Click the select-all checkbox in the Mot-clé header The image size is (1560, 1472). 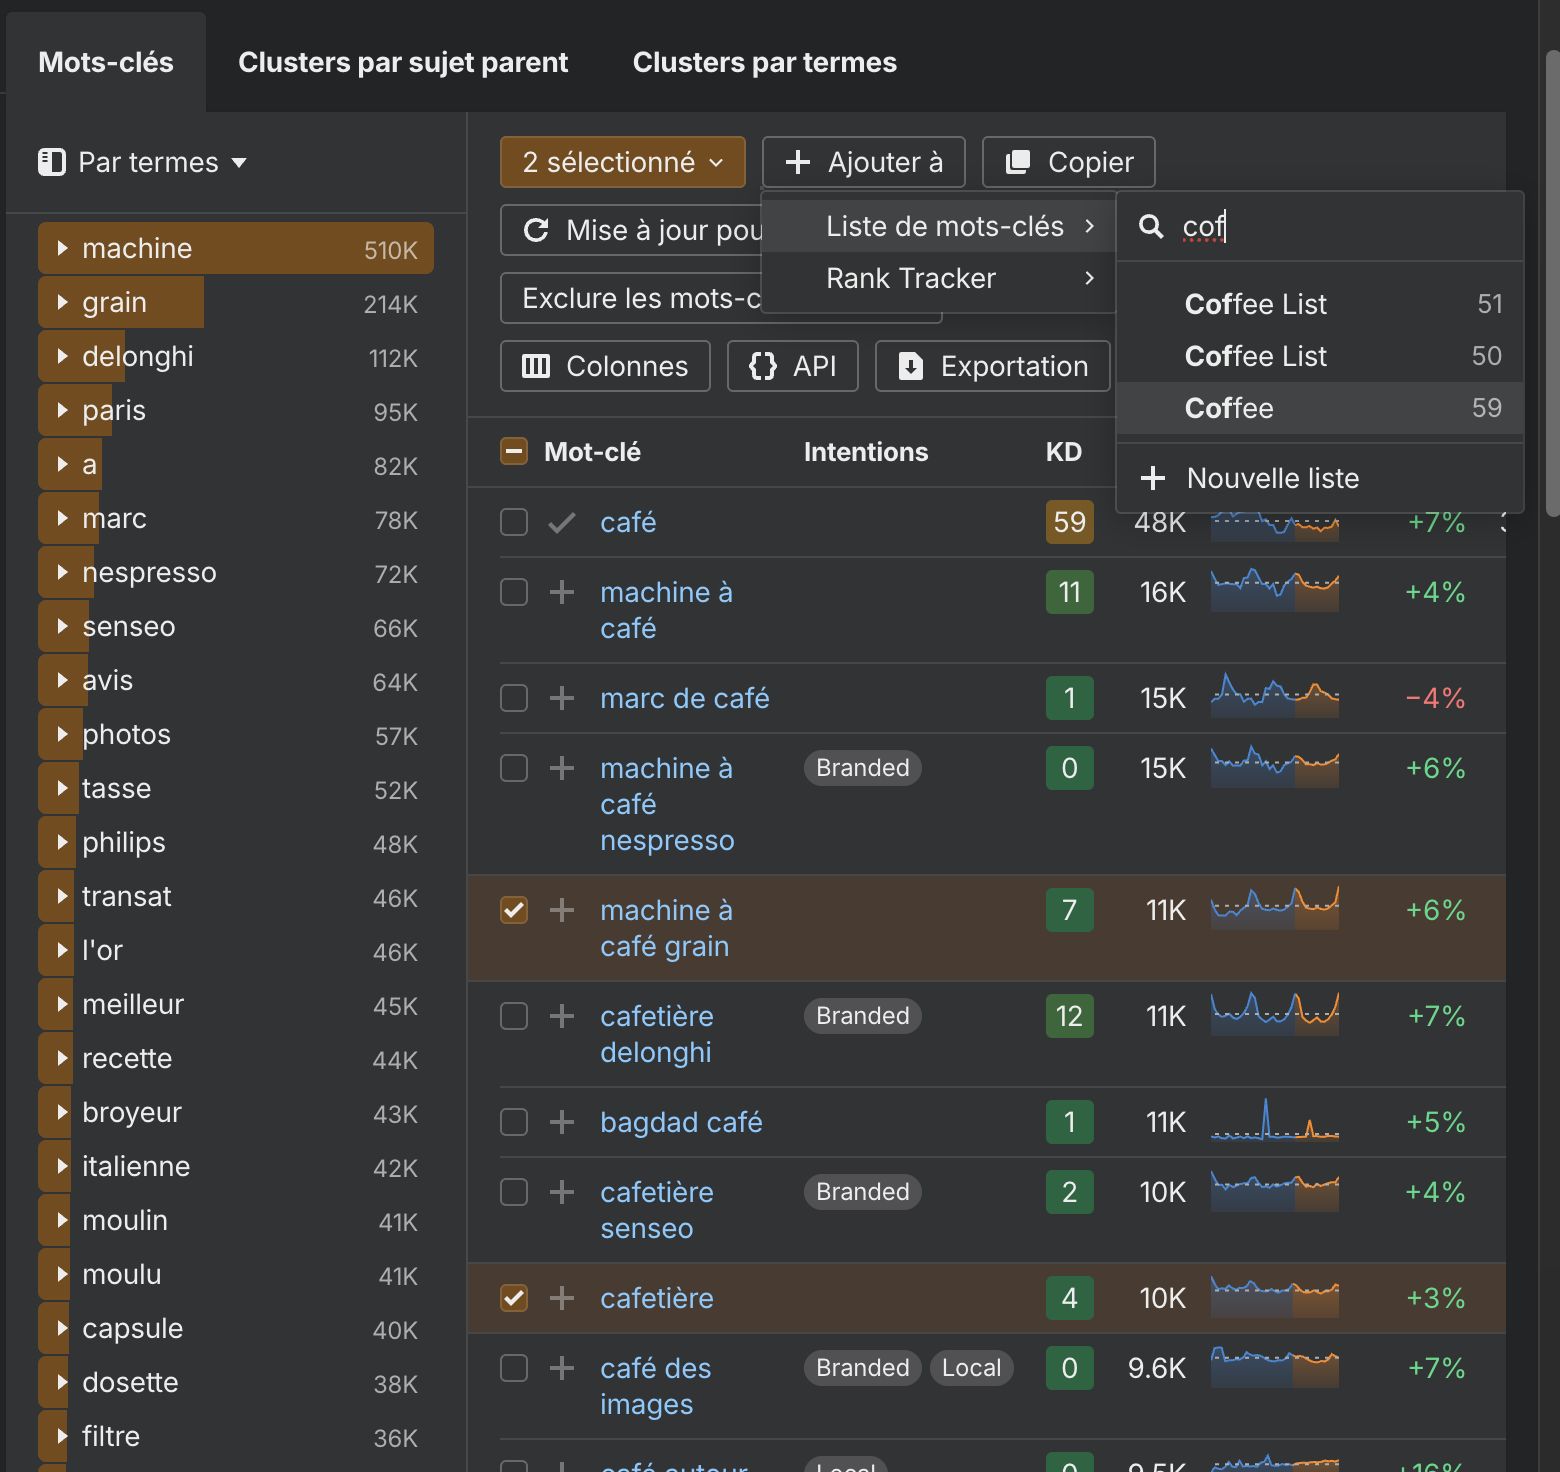513,451
